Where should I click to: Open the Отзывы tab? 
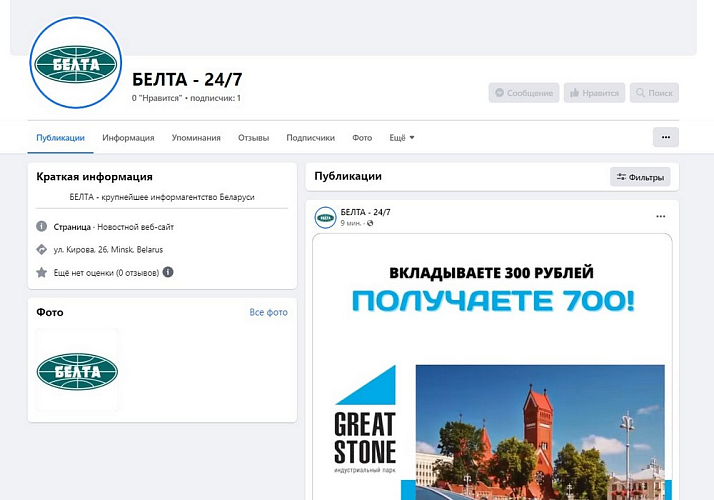click(253, 138)
